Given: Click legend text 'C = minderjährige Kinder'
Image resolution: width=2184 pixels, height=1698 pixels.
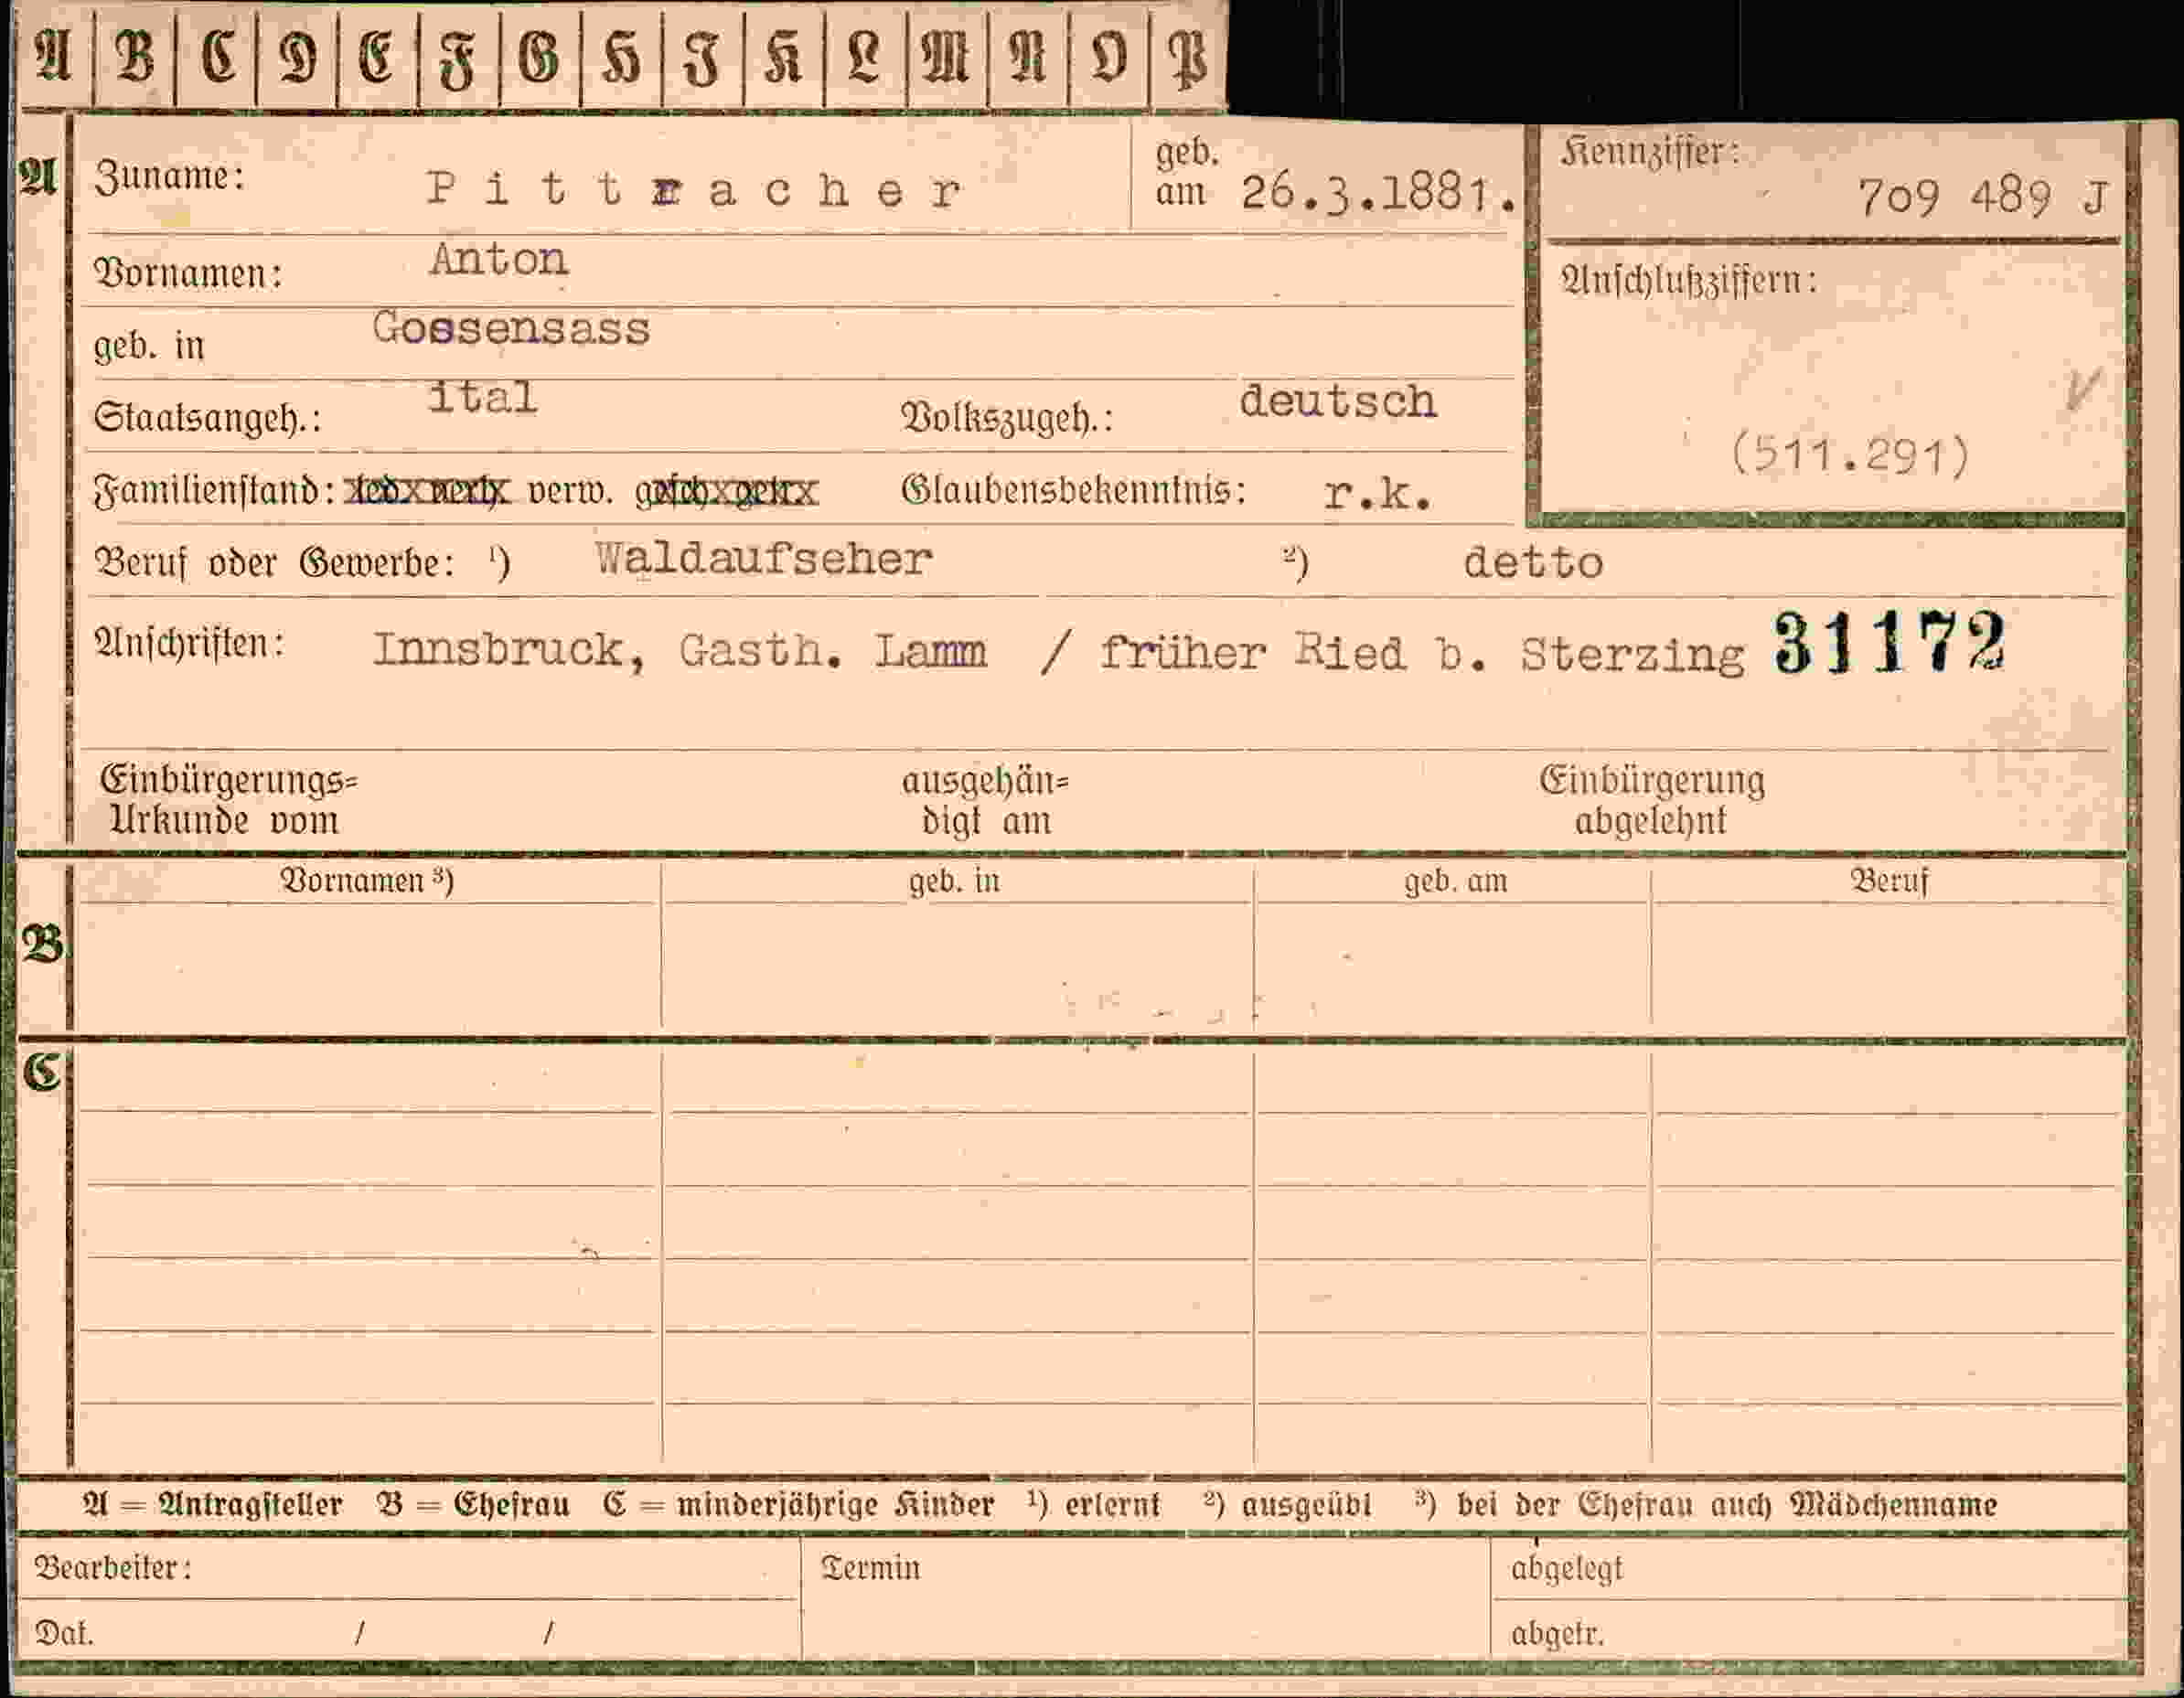Looking at the screenshot, I should point(798,1505).
